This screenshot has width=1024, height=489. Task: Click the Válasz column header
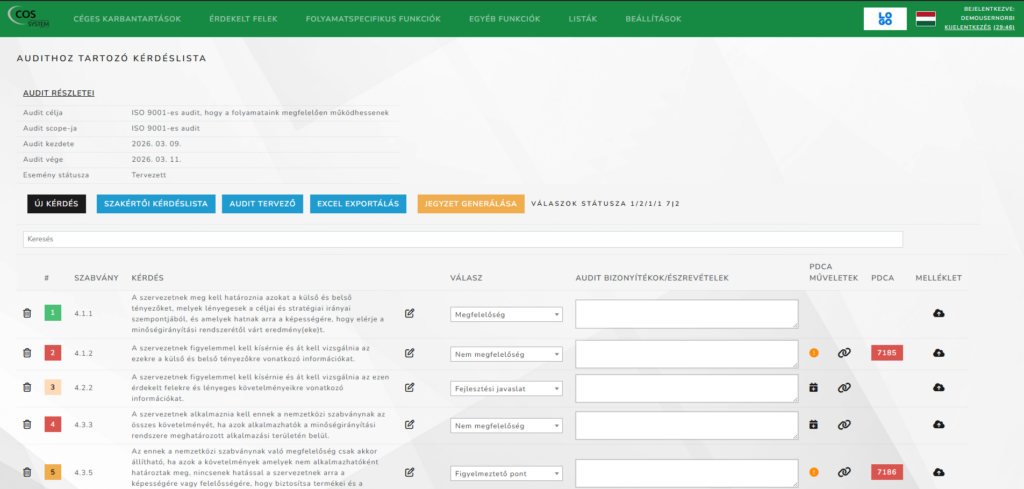coord(466,278)
